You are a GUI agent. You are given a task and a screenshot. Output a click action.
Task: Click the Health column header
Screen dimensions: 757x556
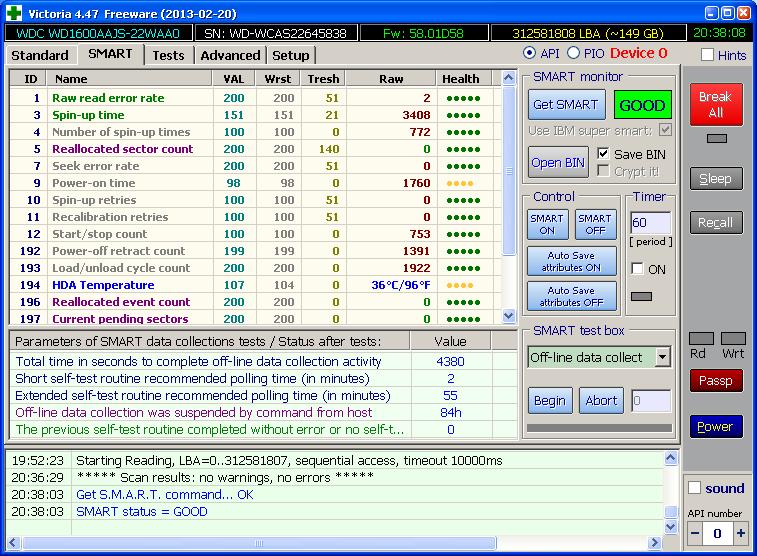(x=463, y=79)
